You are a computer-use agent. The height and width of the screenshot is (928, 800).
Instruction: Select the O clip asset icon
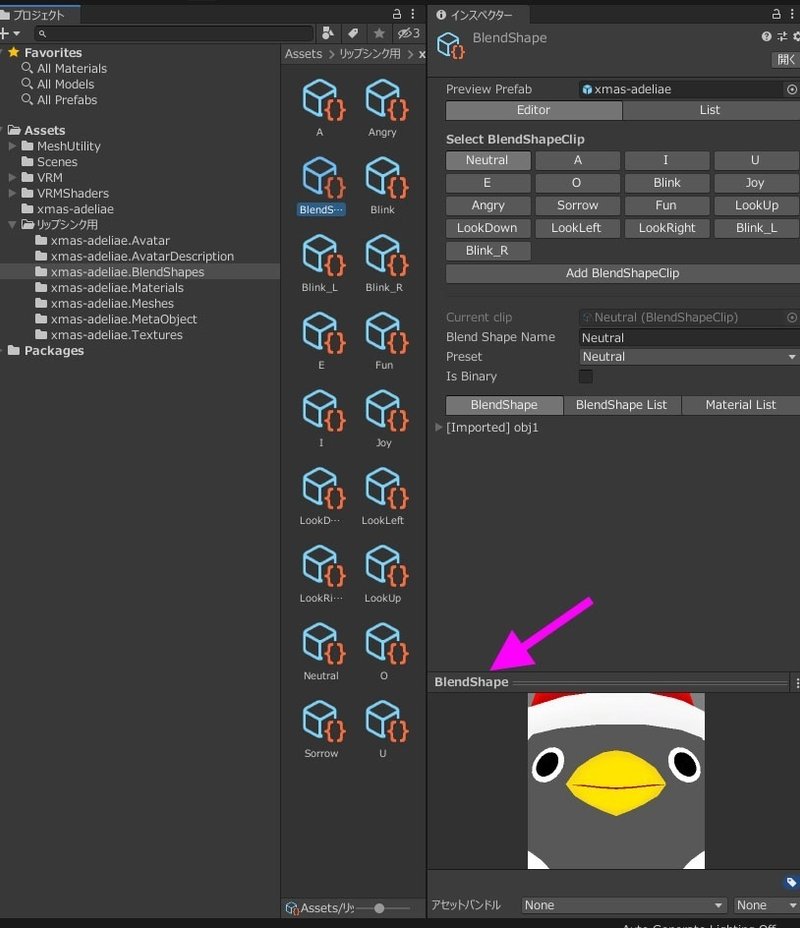(x=386, y=643)
